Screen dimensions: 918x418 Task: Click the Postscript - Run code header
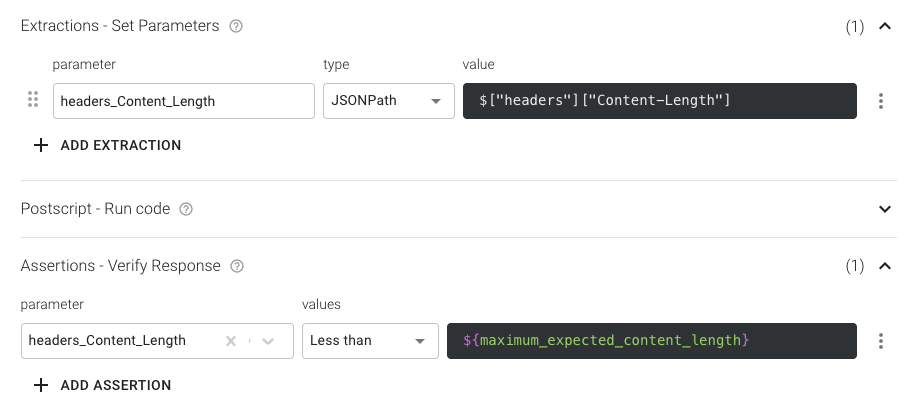pos(95,209)
